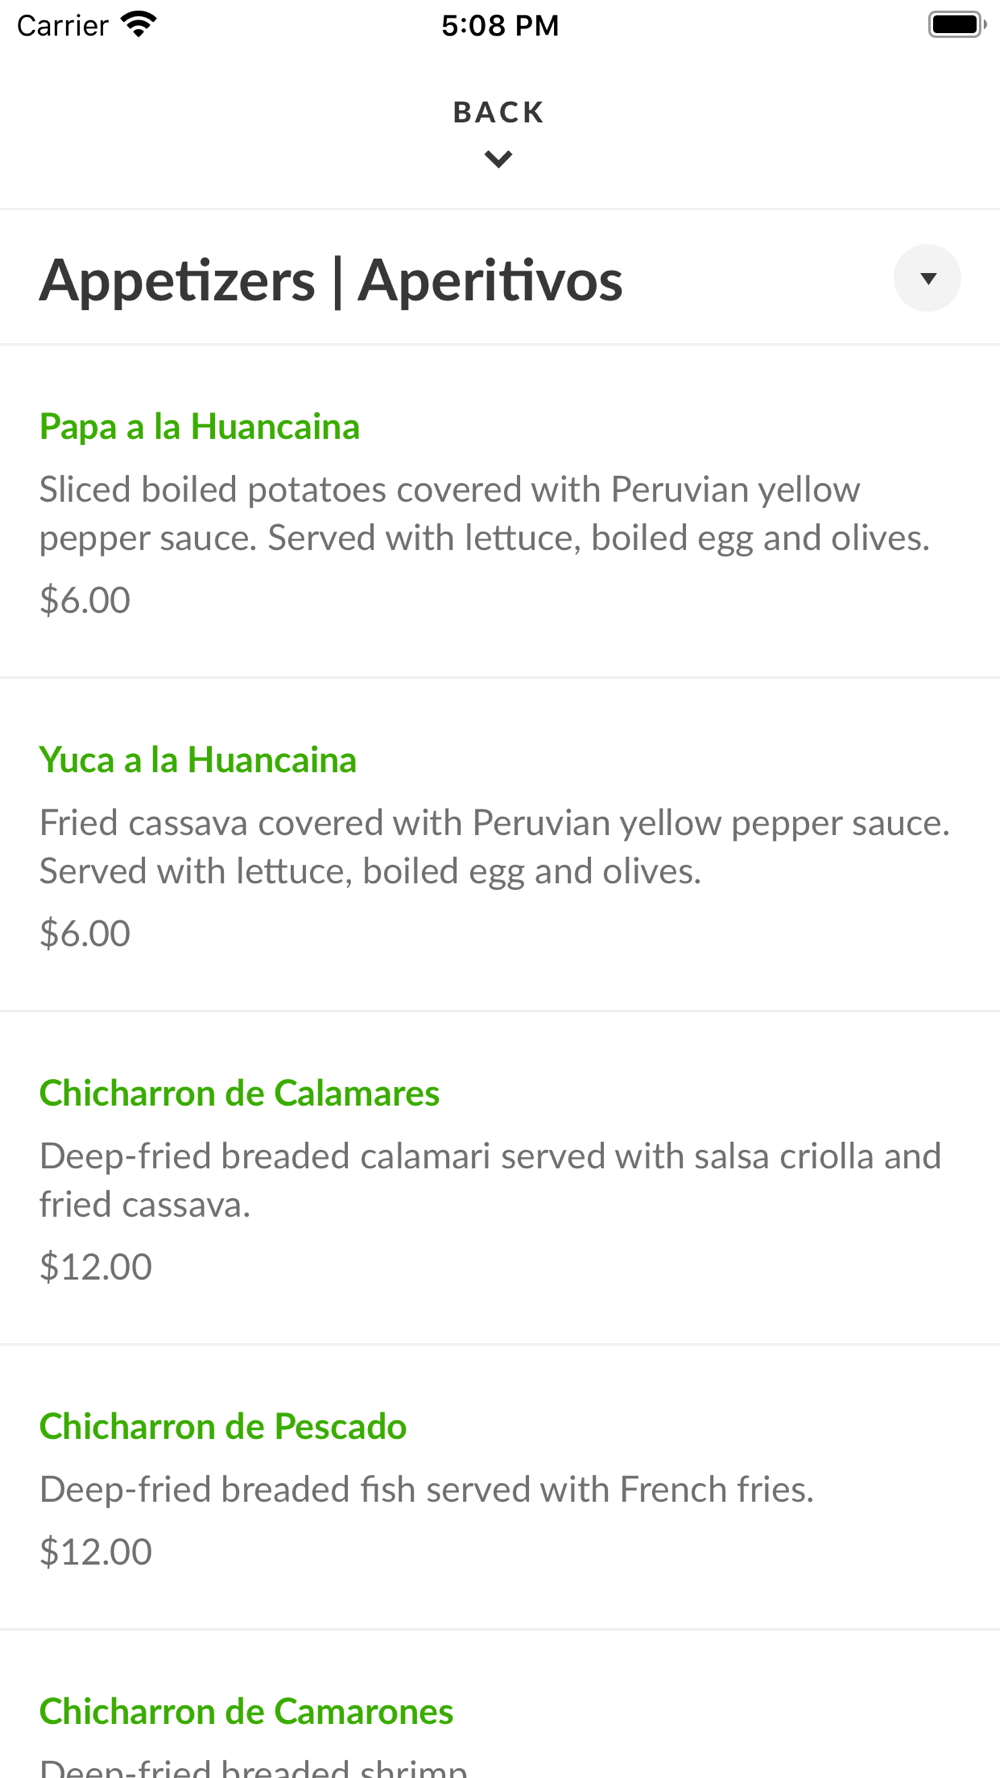Image resolution: width=1000 pixels, height=1778 pixels.
Task: Open Yuca a la Huancaina item
Action: pos(198,760)
